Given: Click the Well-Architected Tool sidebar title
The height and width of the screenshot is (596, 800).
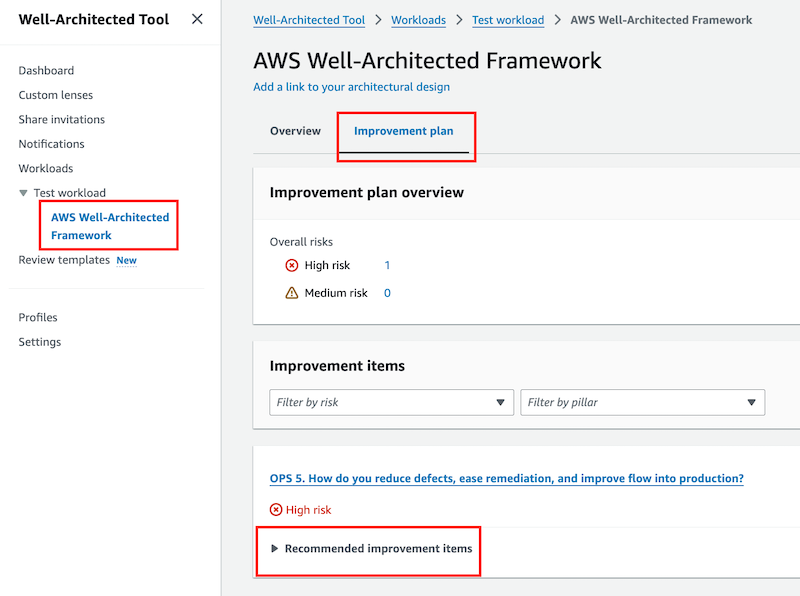Looking at the screenshot, I should pyautogui.click(x=94, y=19).
